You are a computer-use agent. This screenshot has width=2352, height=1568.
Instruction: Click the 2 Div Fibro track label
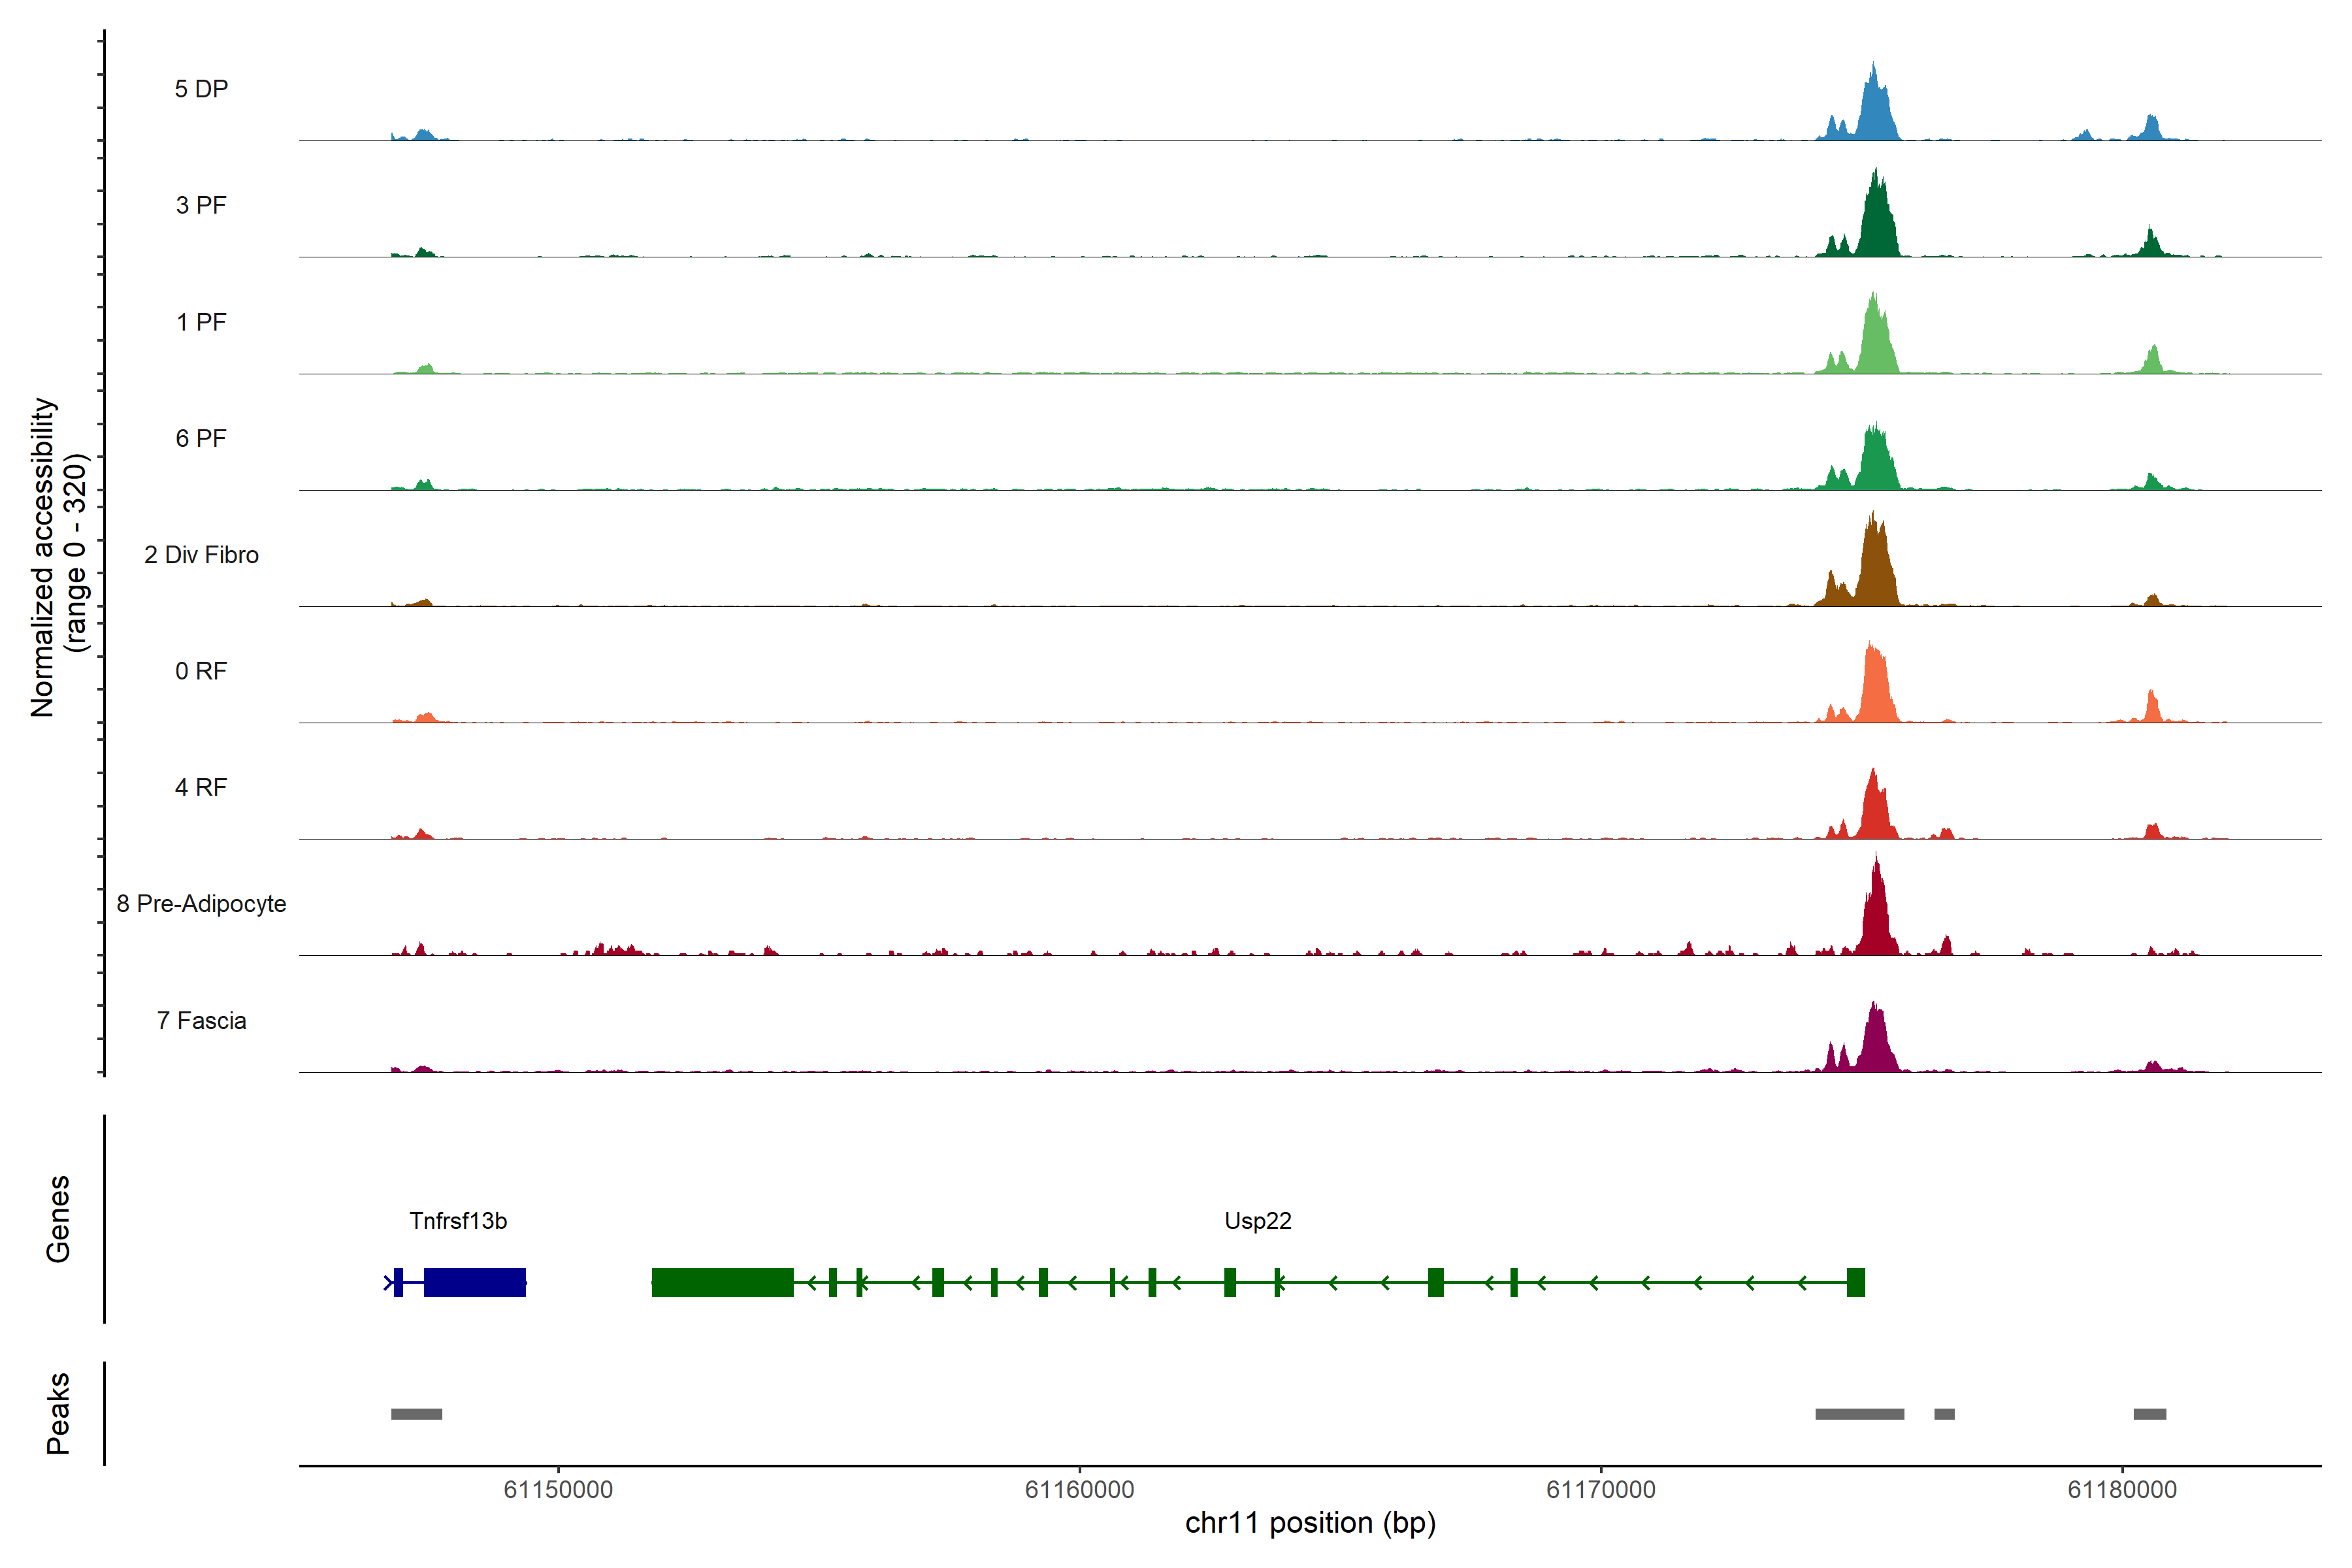201,555
